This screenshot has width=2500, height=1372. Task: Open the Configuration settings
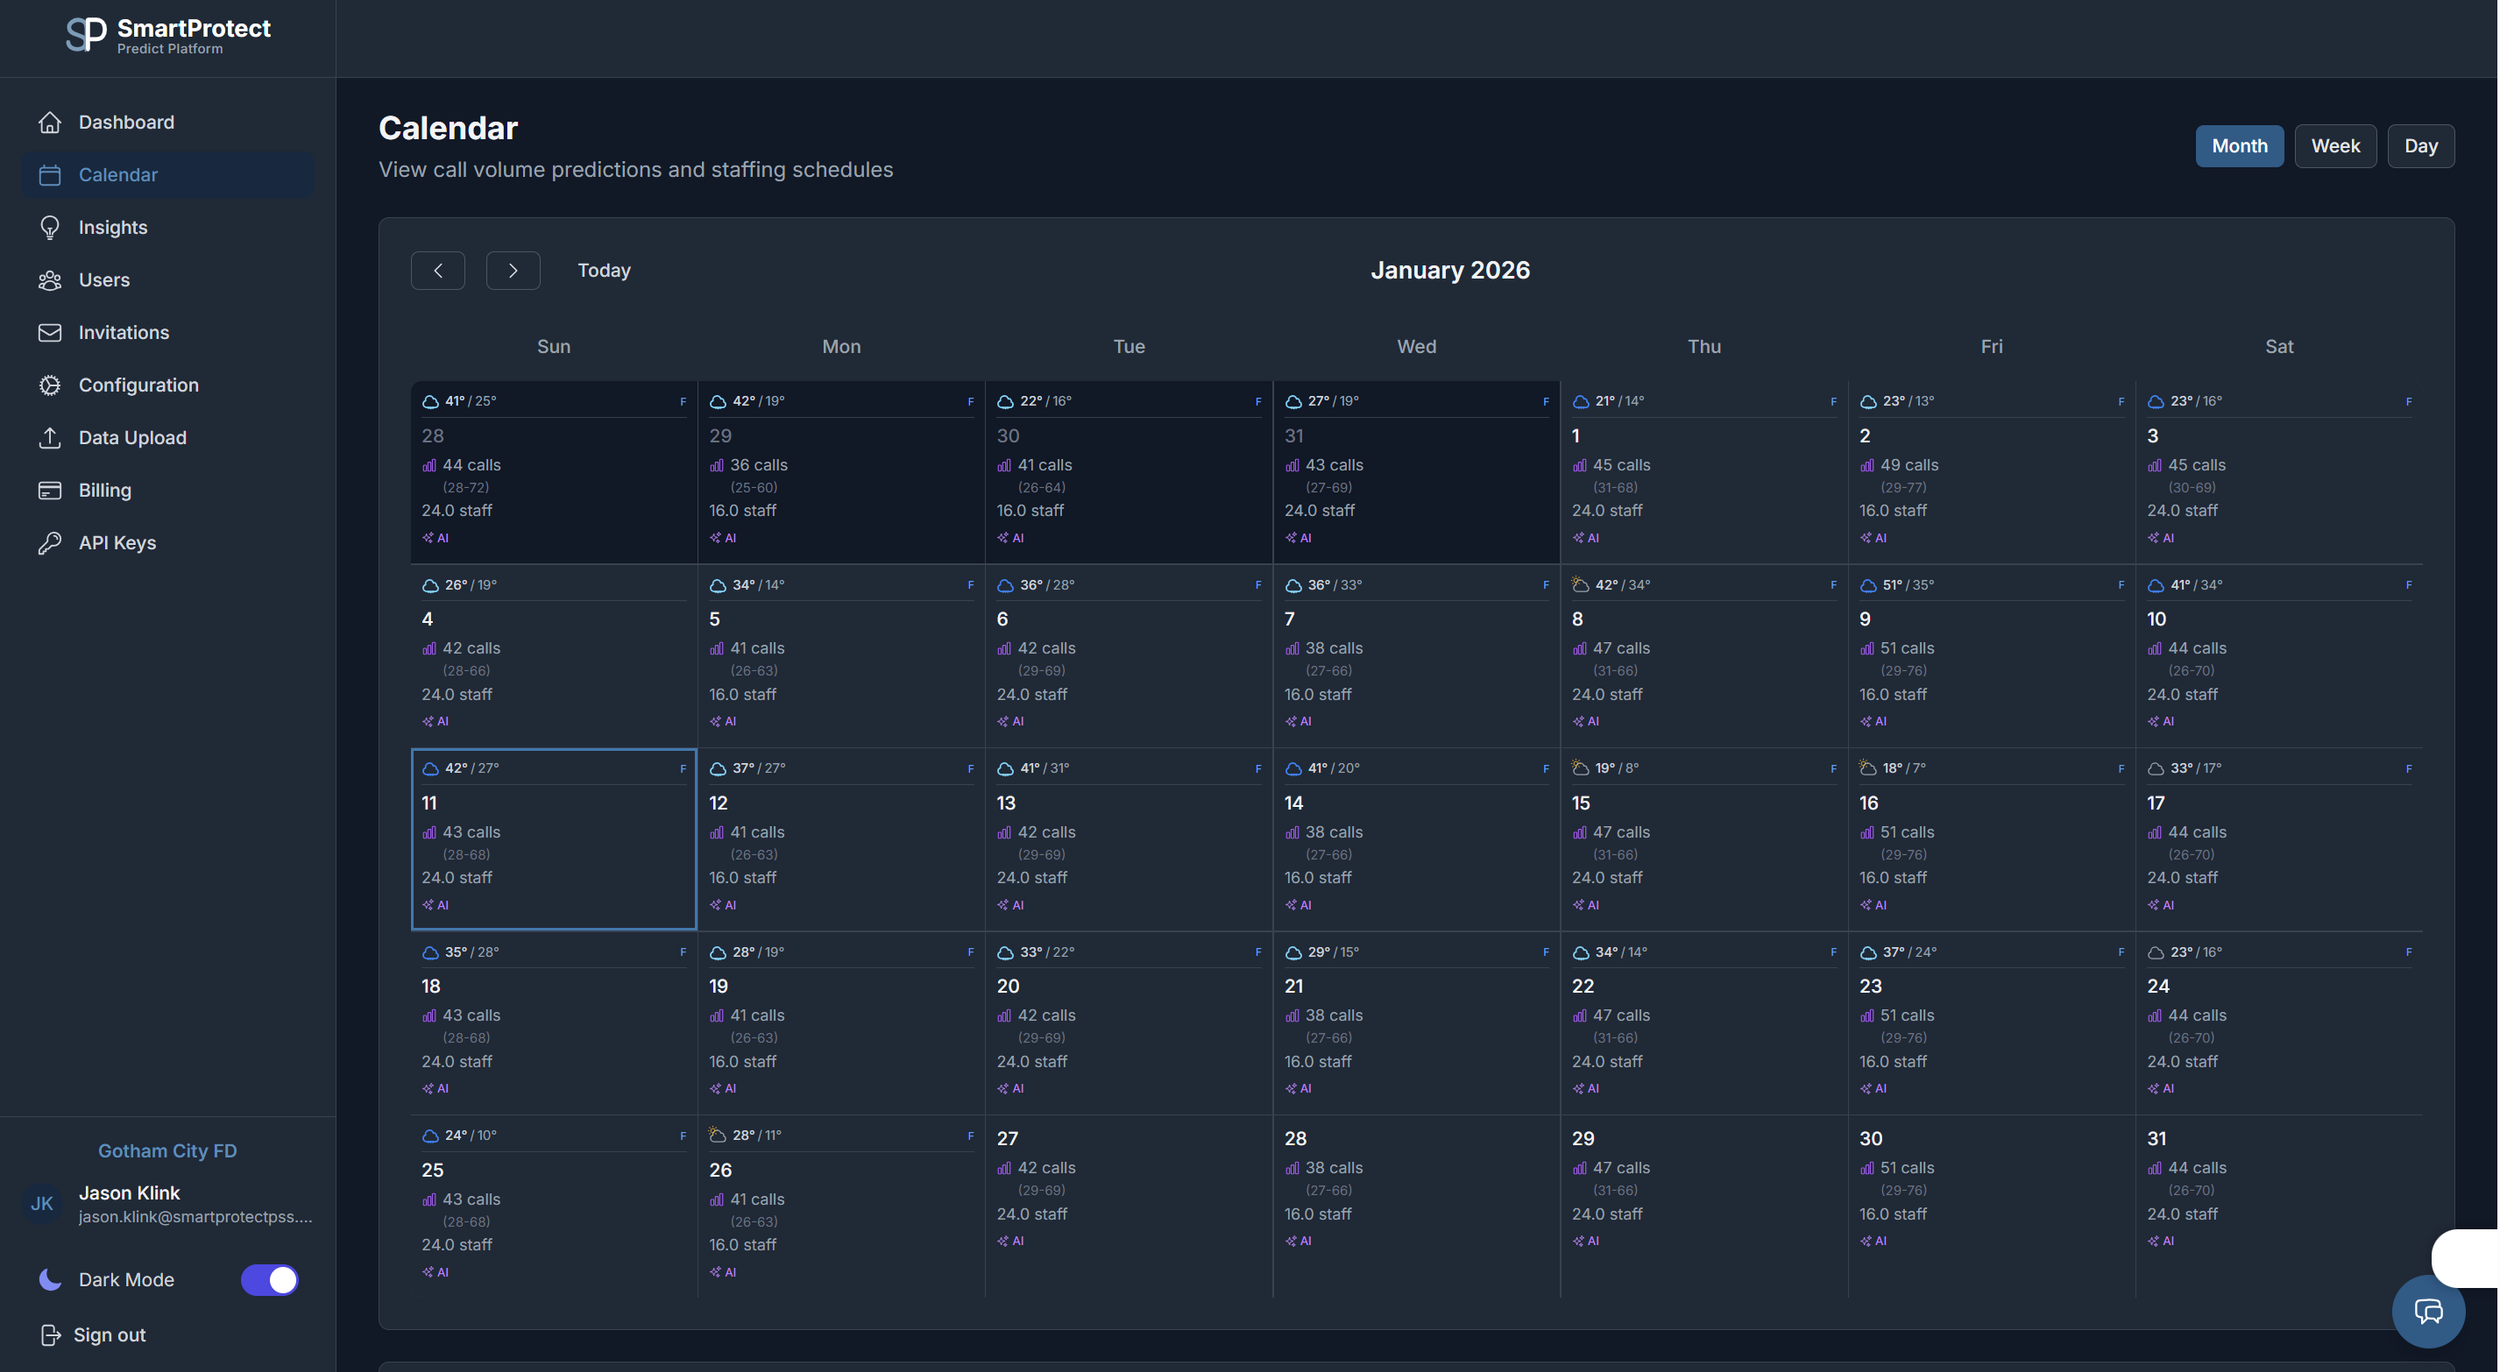pyautogui.click(x=138, y=385)
